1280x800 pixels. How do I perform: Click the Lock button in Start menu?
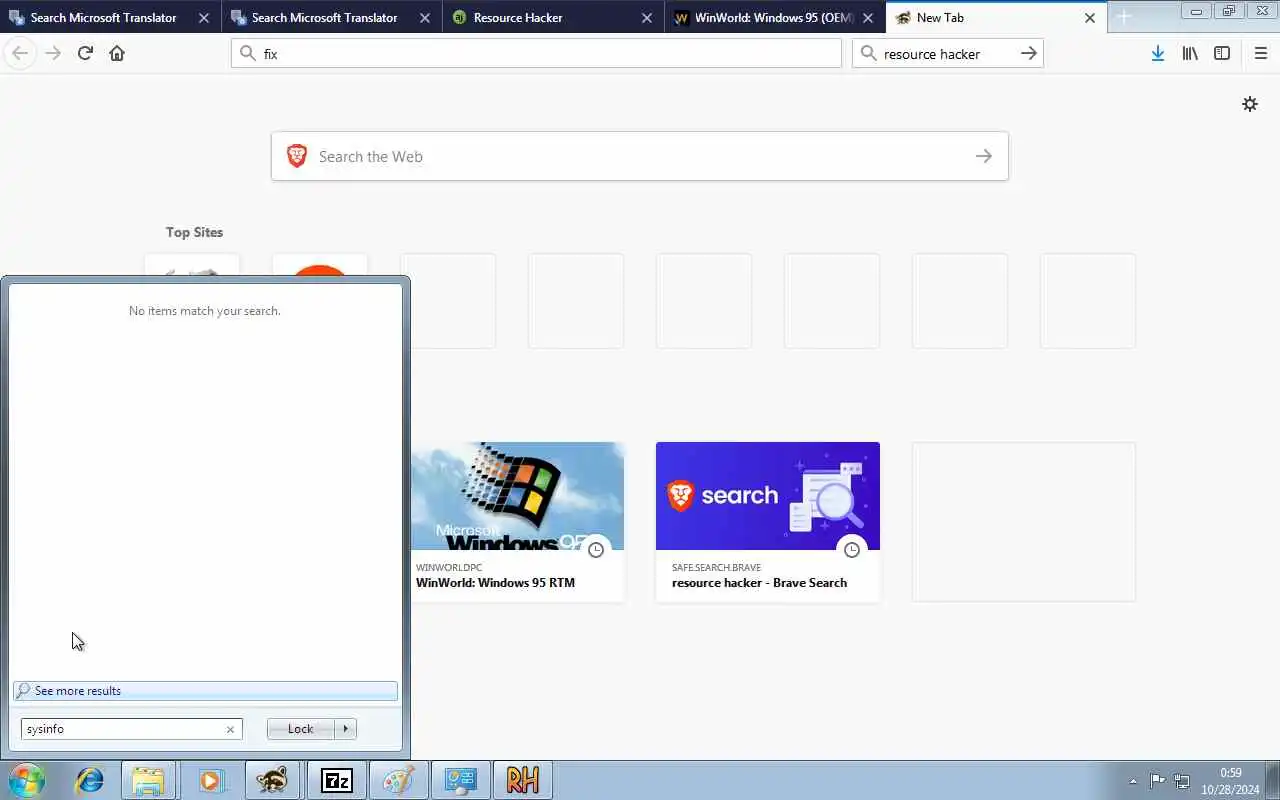tap(300, 729)
